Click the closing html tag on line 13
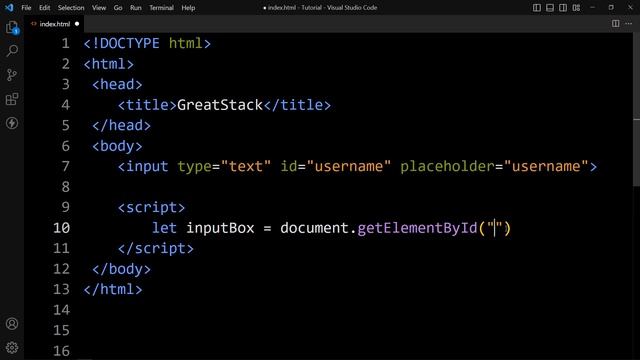Image resolution: width=640 pixels, height=360 pixels. [x=113, y=289]
